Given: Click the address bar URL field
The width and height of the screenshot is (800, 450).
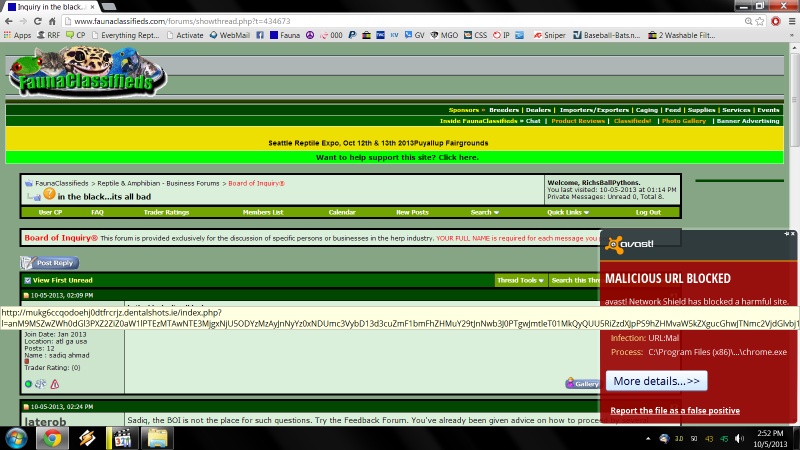Looking at the screenshot, I should pyautogui.click(x=403, y=21).
